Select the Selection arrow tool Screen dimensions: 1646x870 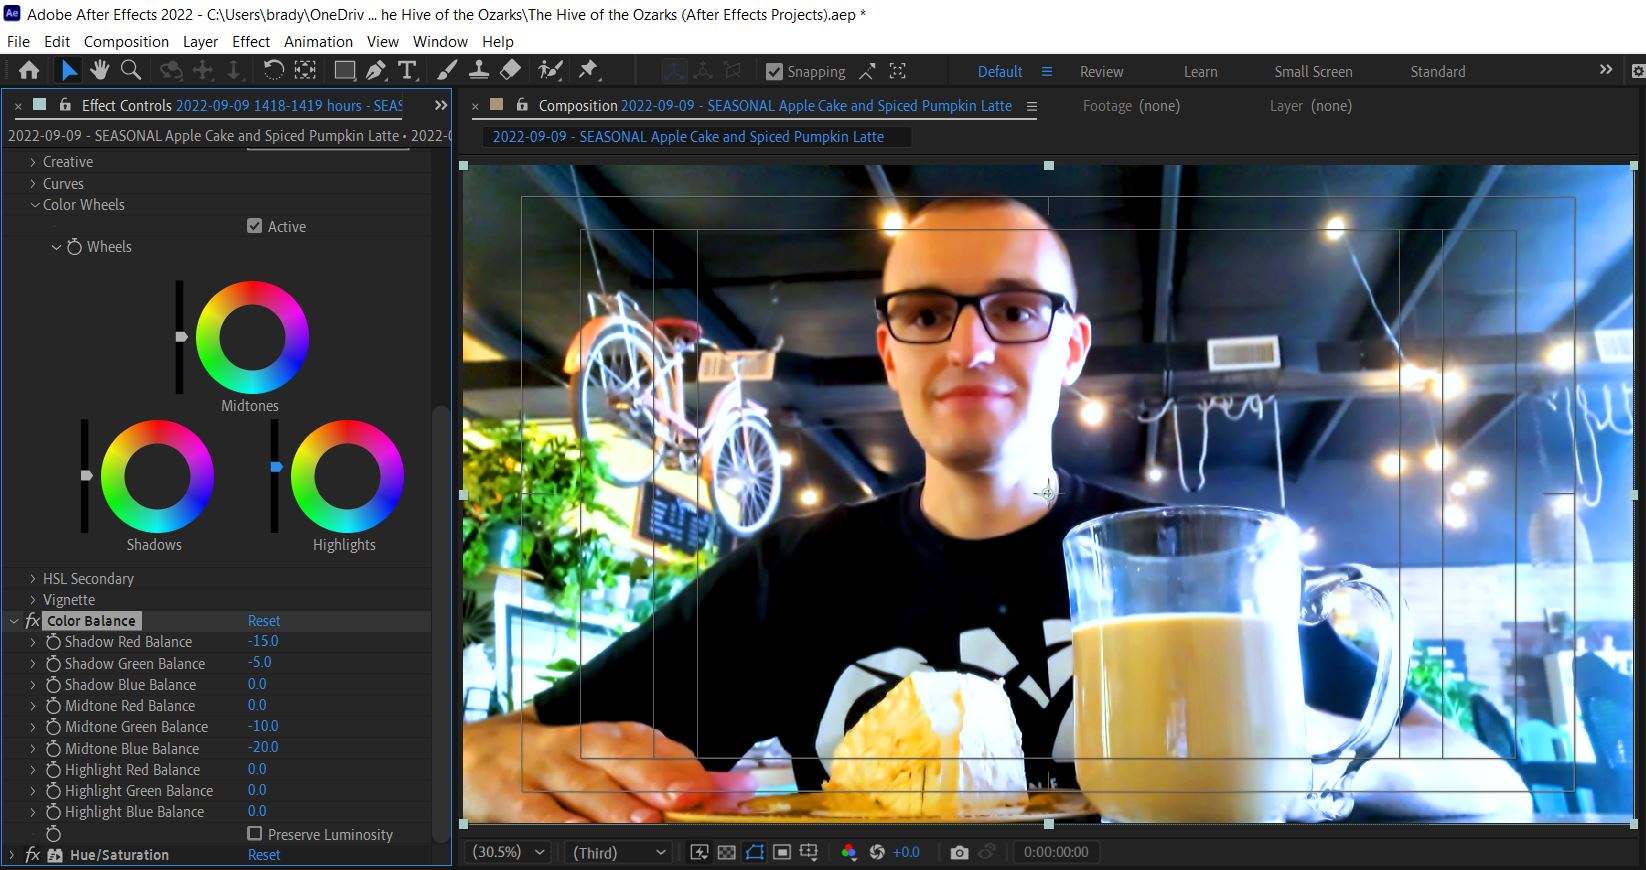[68, 70]
